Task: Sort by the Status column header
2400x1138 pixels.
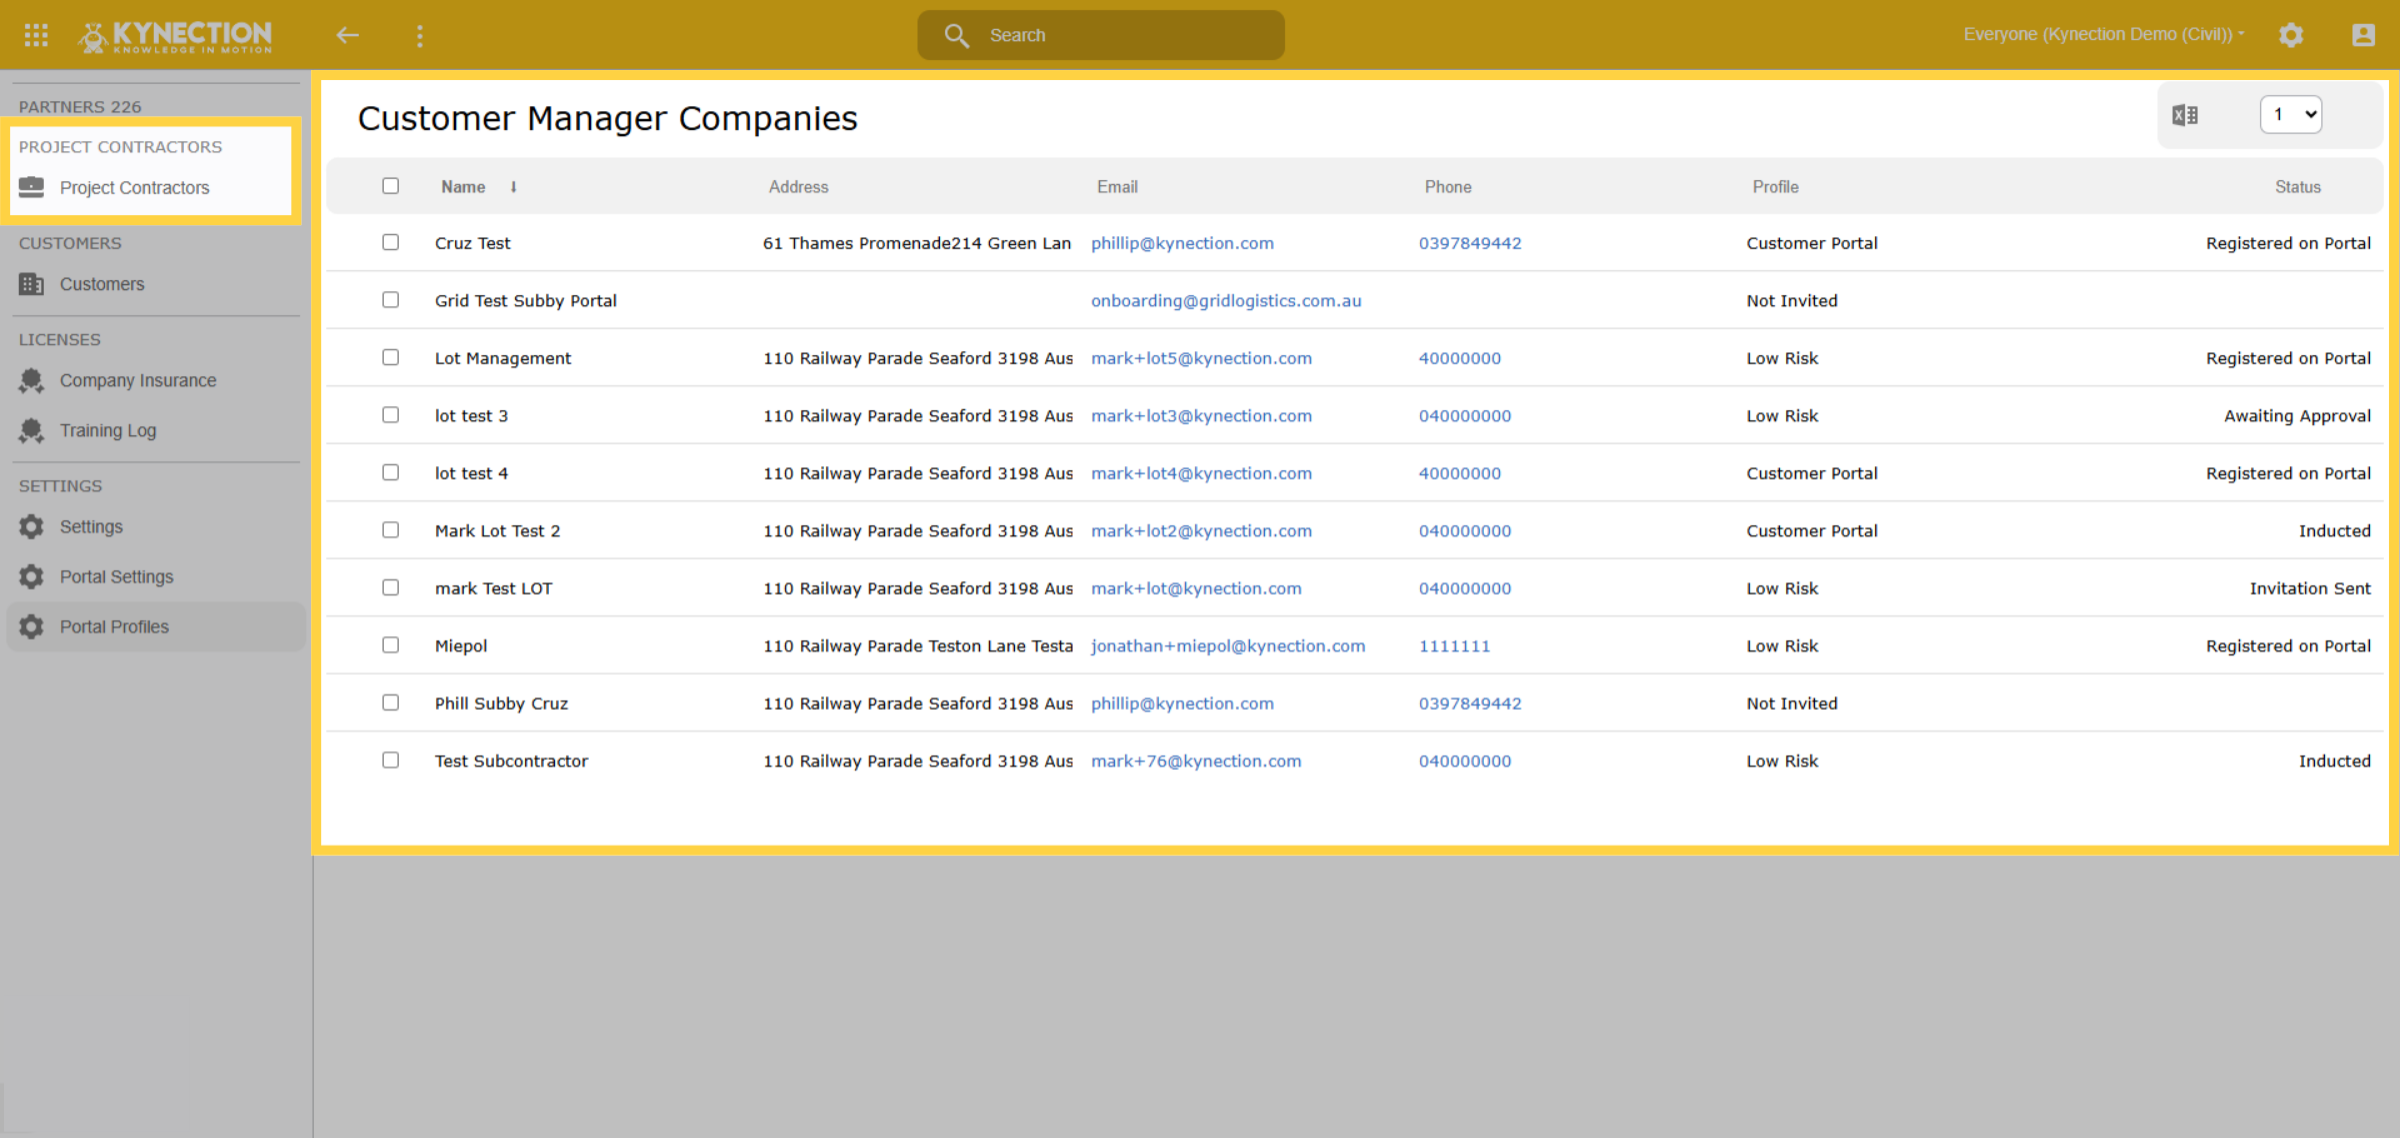Action: pyautogui.click(x=2297, y=187)
